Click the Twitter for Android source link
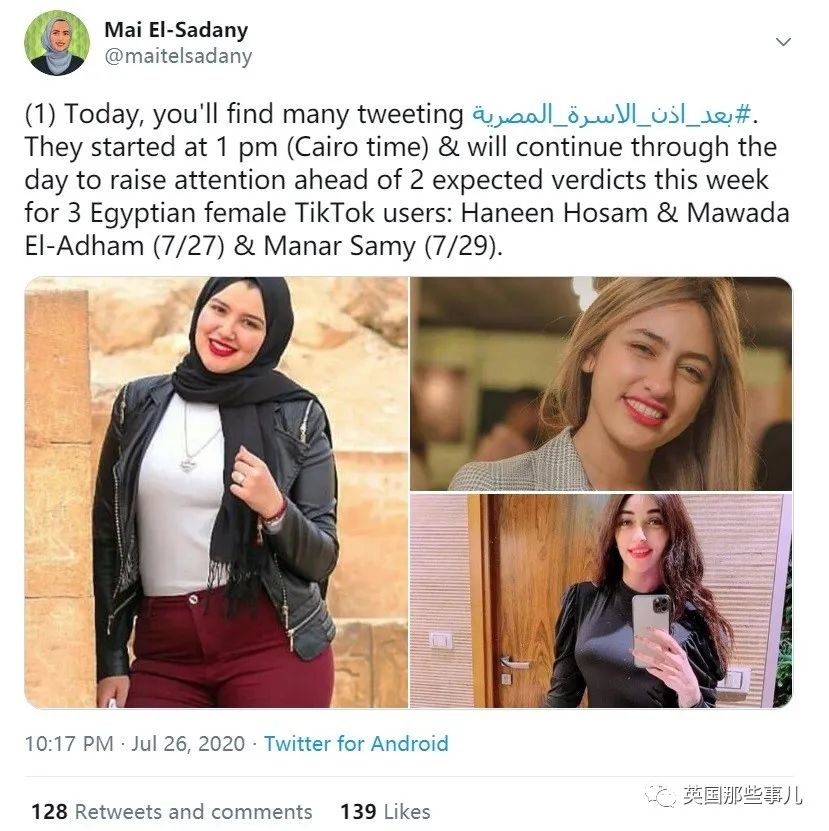 (x=356, y=744)
